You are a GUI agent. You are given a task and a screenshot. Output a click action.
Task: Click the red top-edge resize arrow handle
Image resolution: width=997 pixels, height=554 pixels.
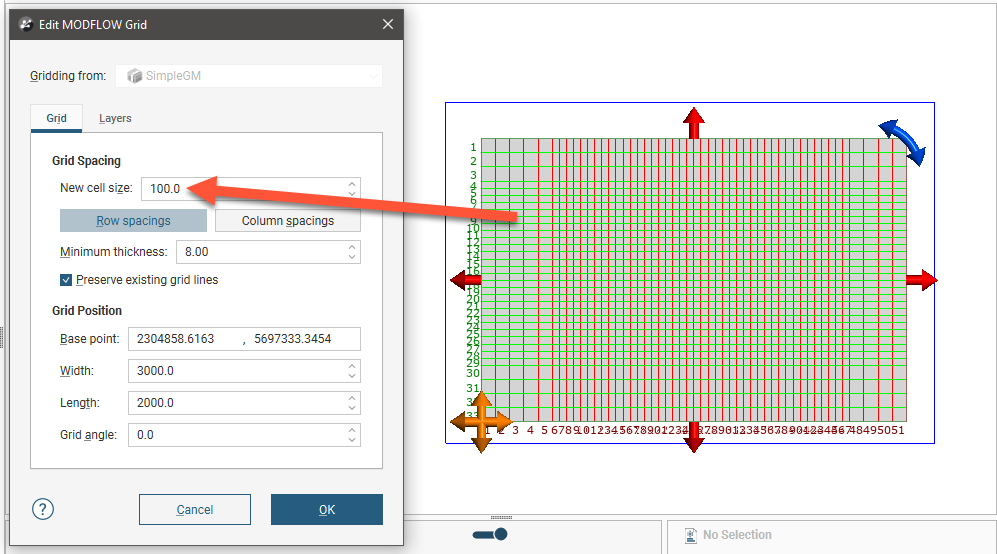point(694,123)
